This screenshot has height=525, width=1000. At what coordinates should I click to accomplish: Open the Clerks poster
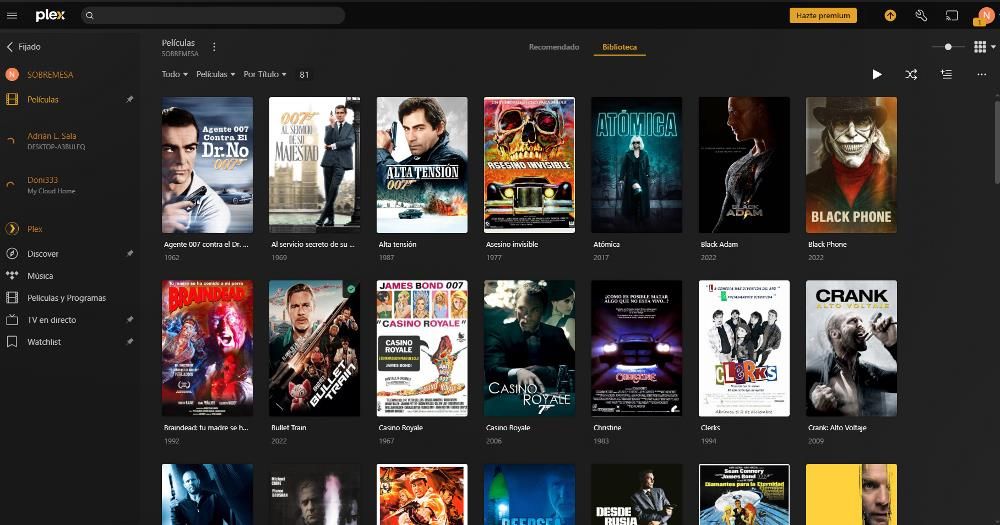point(744,348)
